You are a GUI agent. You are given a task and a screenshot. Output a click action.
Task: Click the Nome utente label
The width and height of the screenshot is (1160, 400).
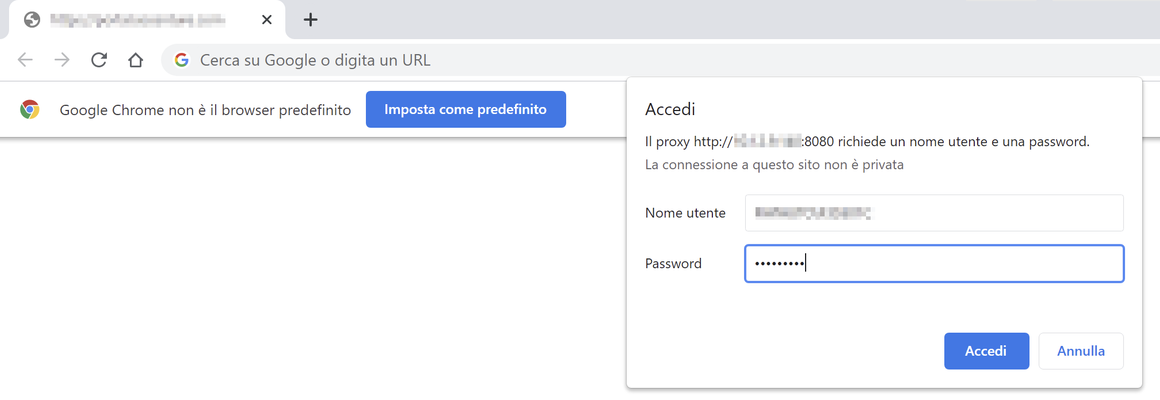click(685, 213)
